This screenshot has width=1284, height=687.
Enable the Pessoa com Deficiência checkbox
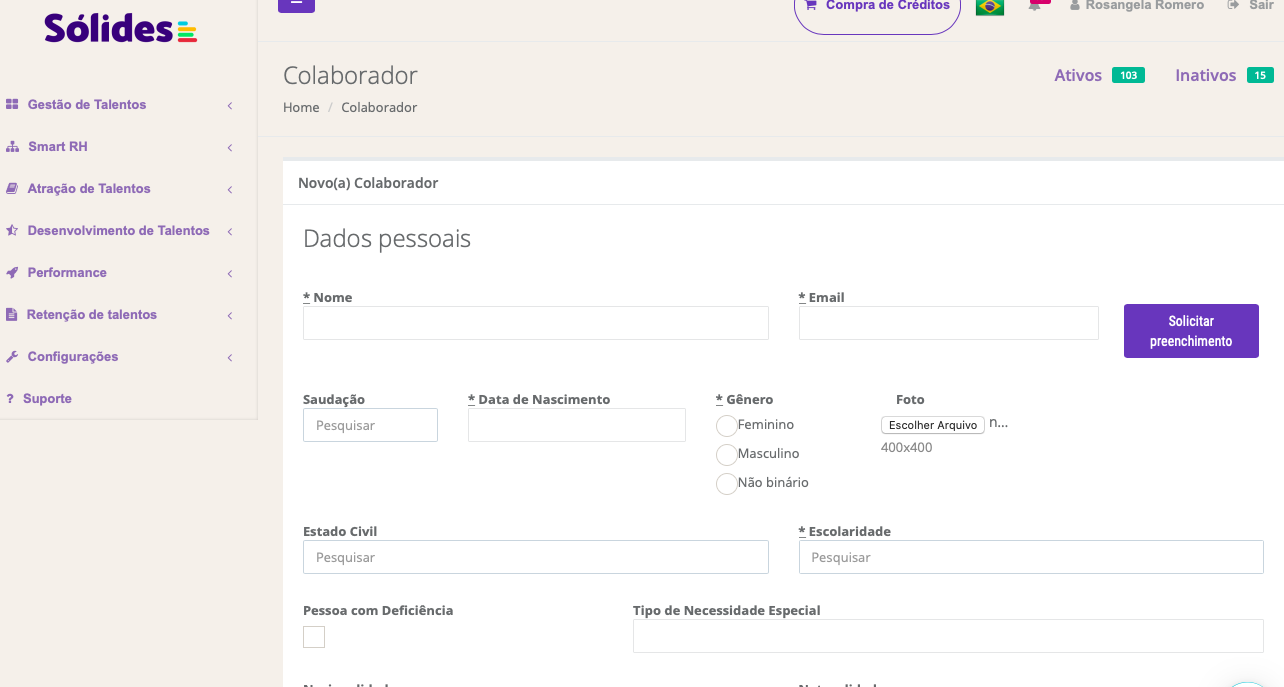[x=313, y=636]
